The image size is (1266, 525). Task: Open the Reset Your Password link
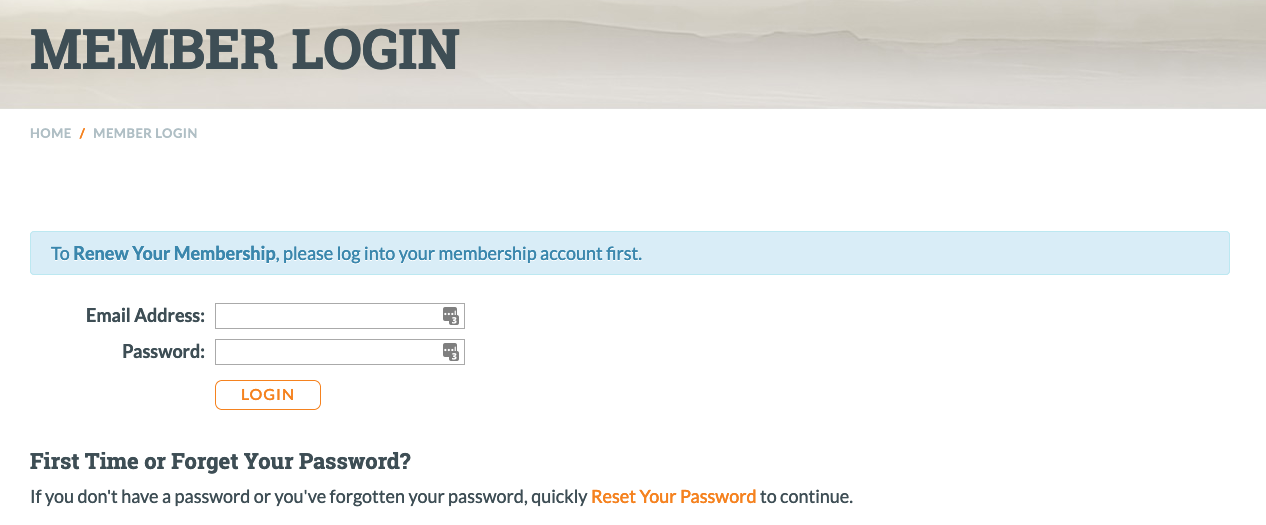click(x=673, y=496)
